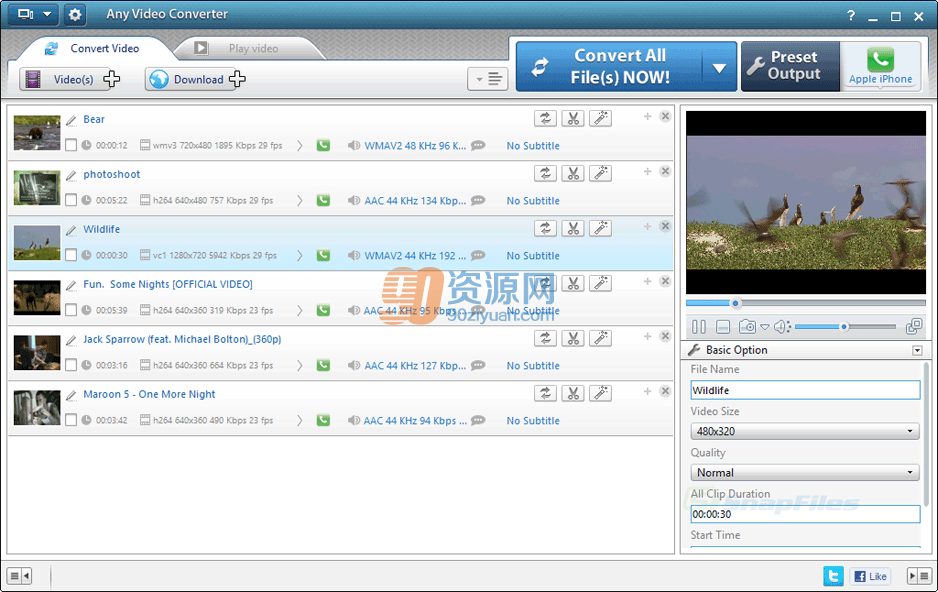Click the plus icon on Maroon 5 row
Screen dimensions: 938x592
pos(647,392)
